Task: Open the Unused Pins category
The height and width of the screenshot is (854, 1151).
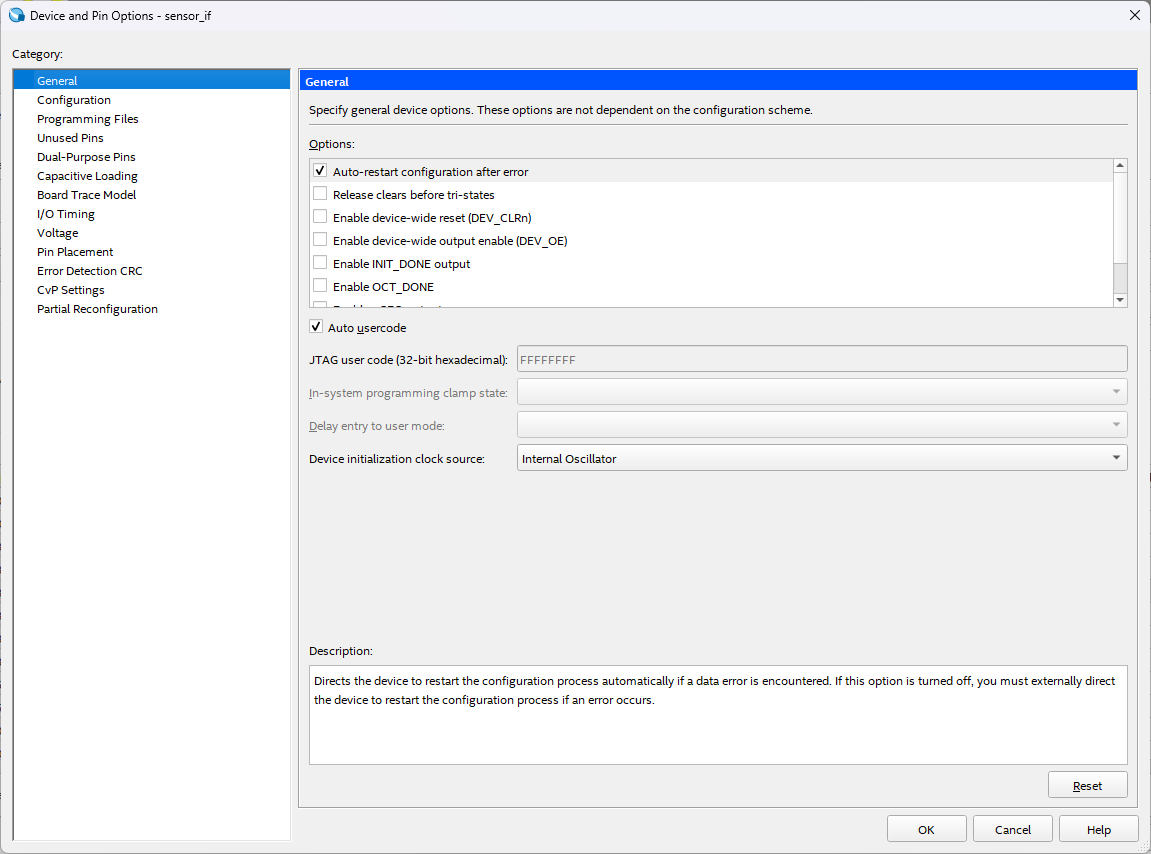Action: (x=70, y=138)
